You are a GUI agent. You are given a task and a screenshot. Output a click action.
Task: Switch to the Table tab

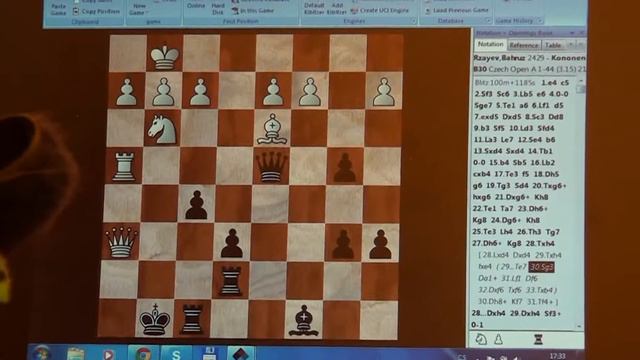tap(553, 45)
